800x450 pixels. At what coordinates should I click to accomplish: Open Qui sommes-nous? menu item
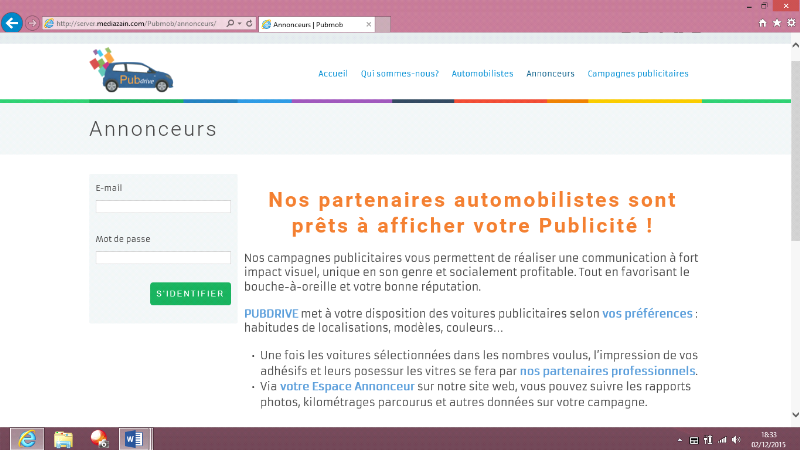tap(399, 73)
